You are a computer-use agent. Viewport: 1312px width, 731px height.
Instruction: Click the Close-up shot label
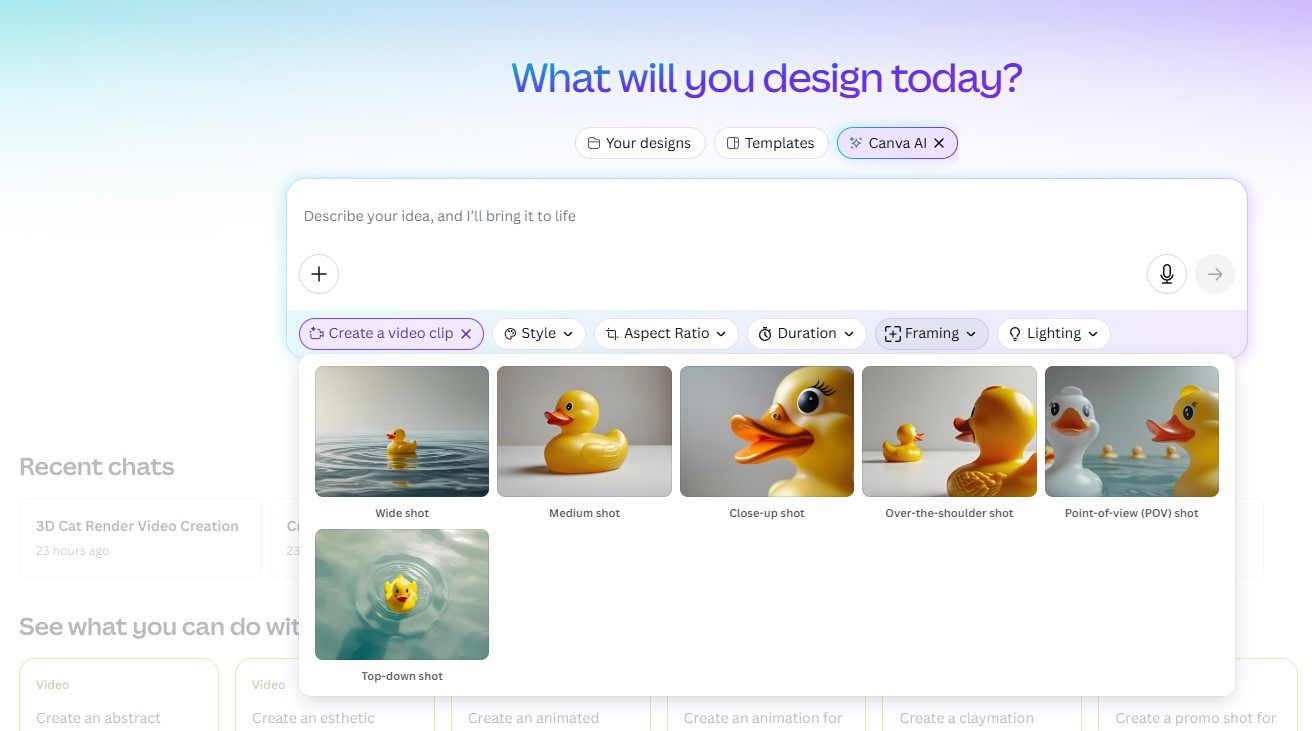767,513
